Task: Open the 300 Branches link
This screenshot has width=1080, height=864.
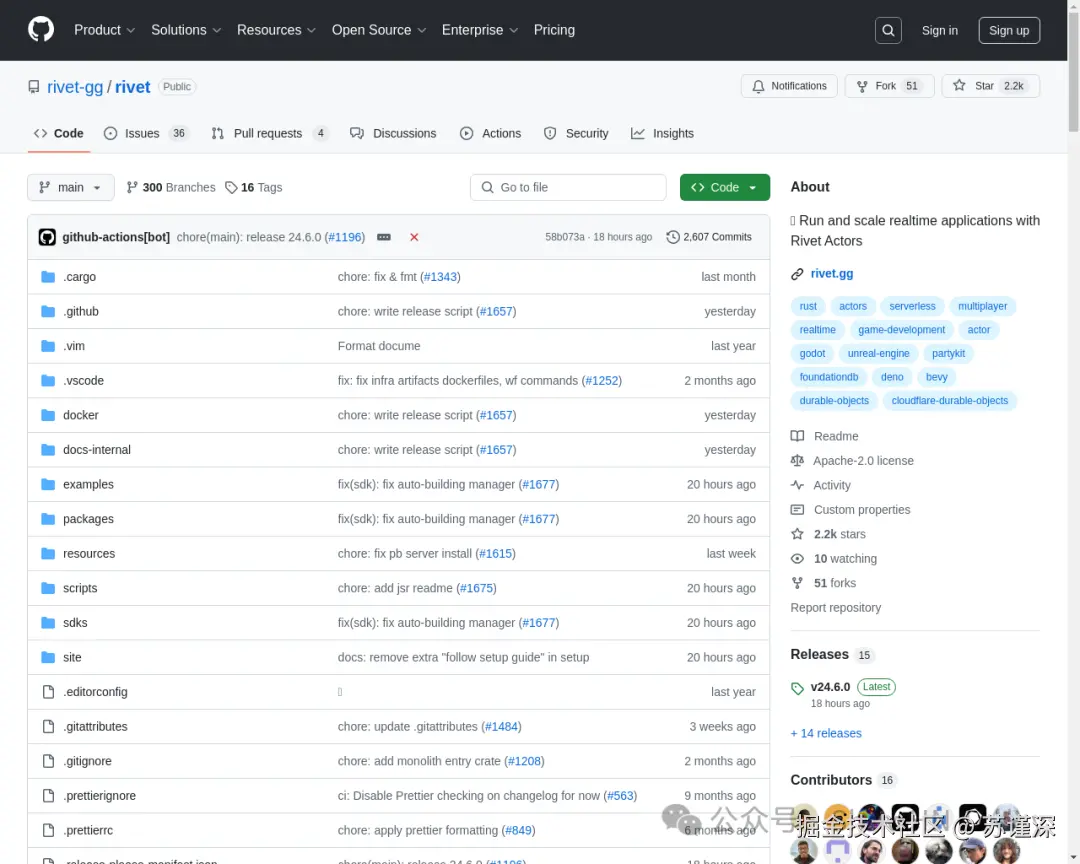Action: point(171,187)
